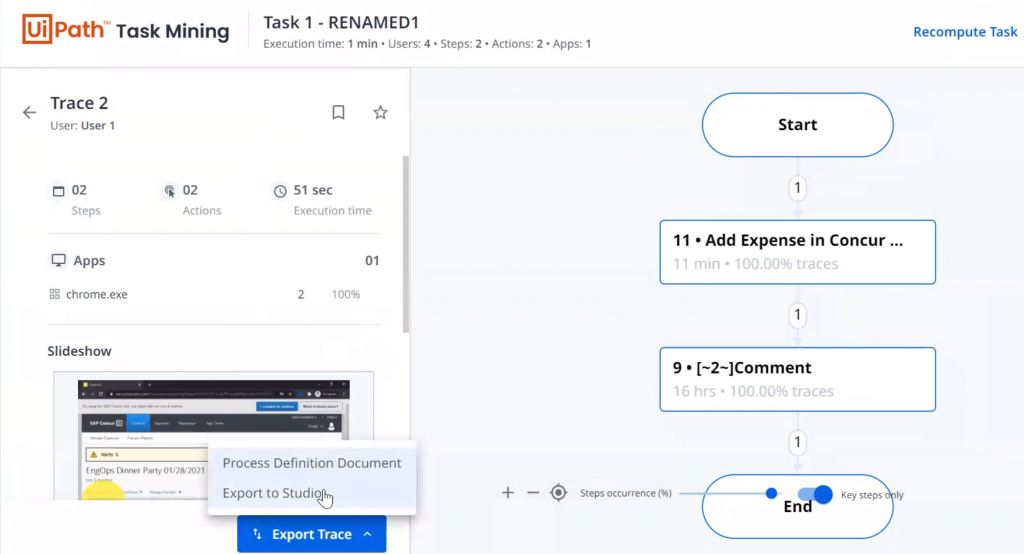Click the Steps window icon
The width and height of the screenshot is (1024, 554).
[x=58, y=191]
